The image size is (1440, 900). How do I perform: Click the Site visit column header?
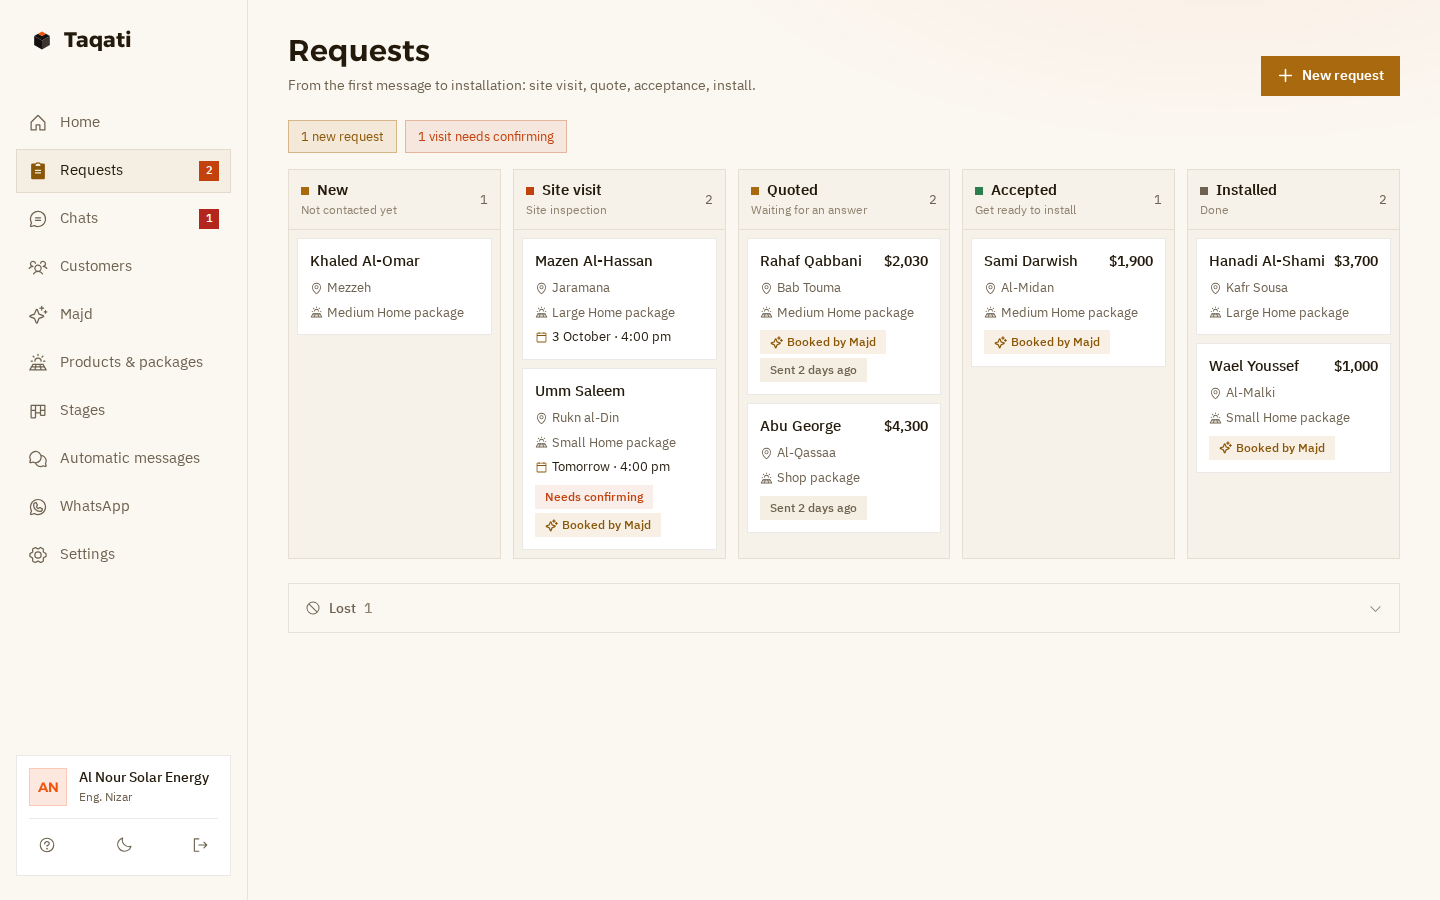tap(619, 199)
